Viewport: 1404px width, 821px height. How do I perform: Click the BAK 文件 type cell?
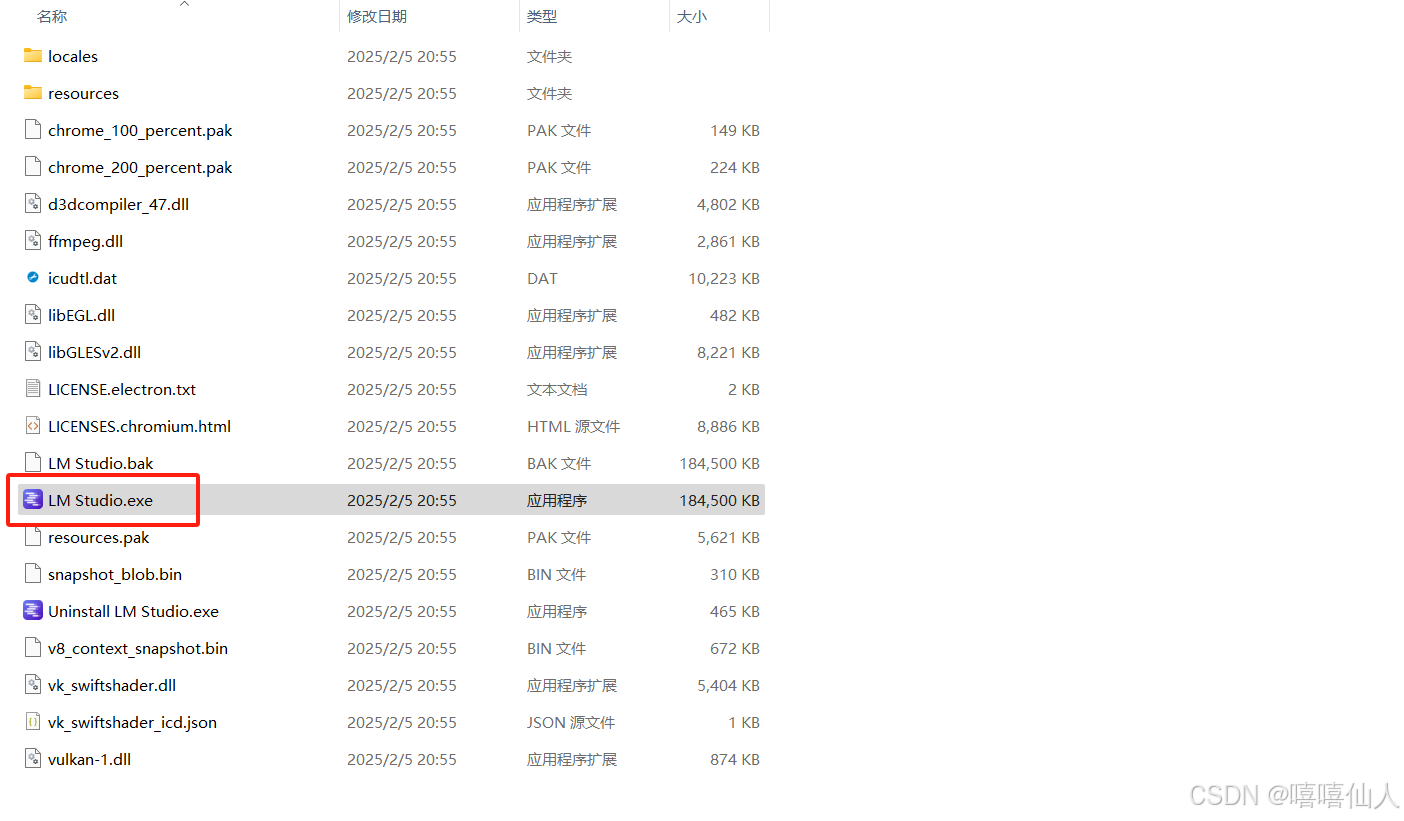tap(559, 464)
